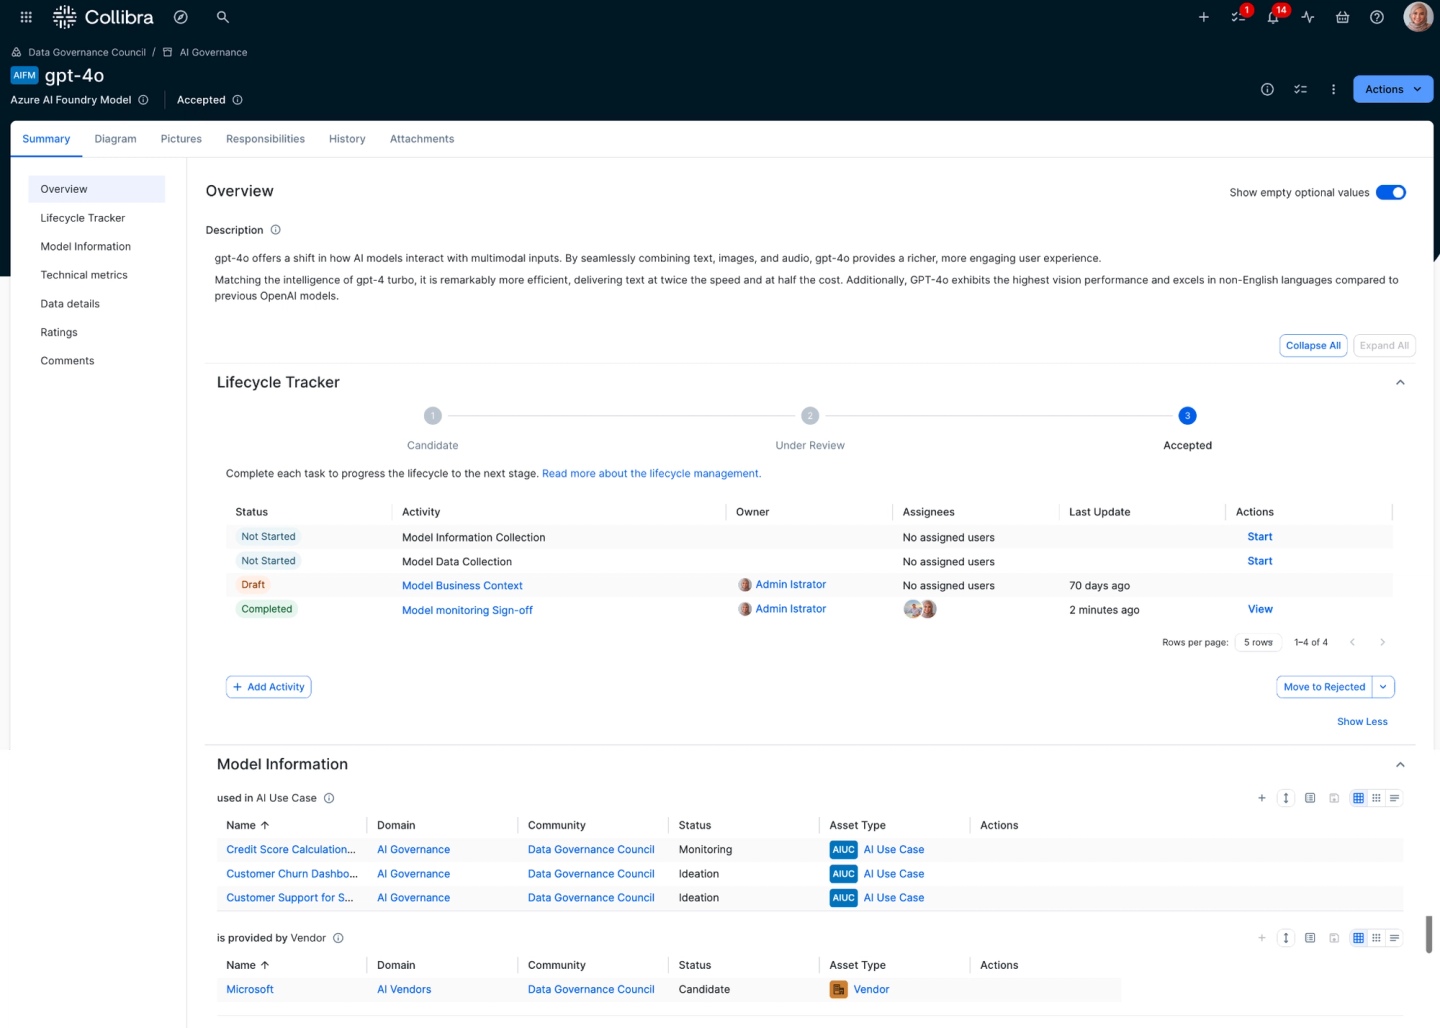The width and height of the screenshot is (1440, 1028).
Task: Click the activity pulse icon in the header
Action: pos(1307,17)
